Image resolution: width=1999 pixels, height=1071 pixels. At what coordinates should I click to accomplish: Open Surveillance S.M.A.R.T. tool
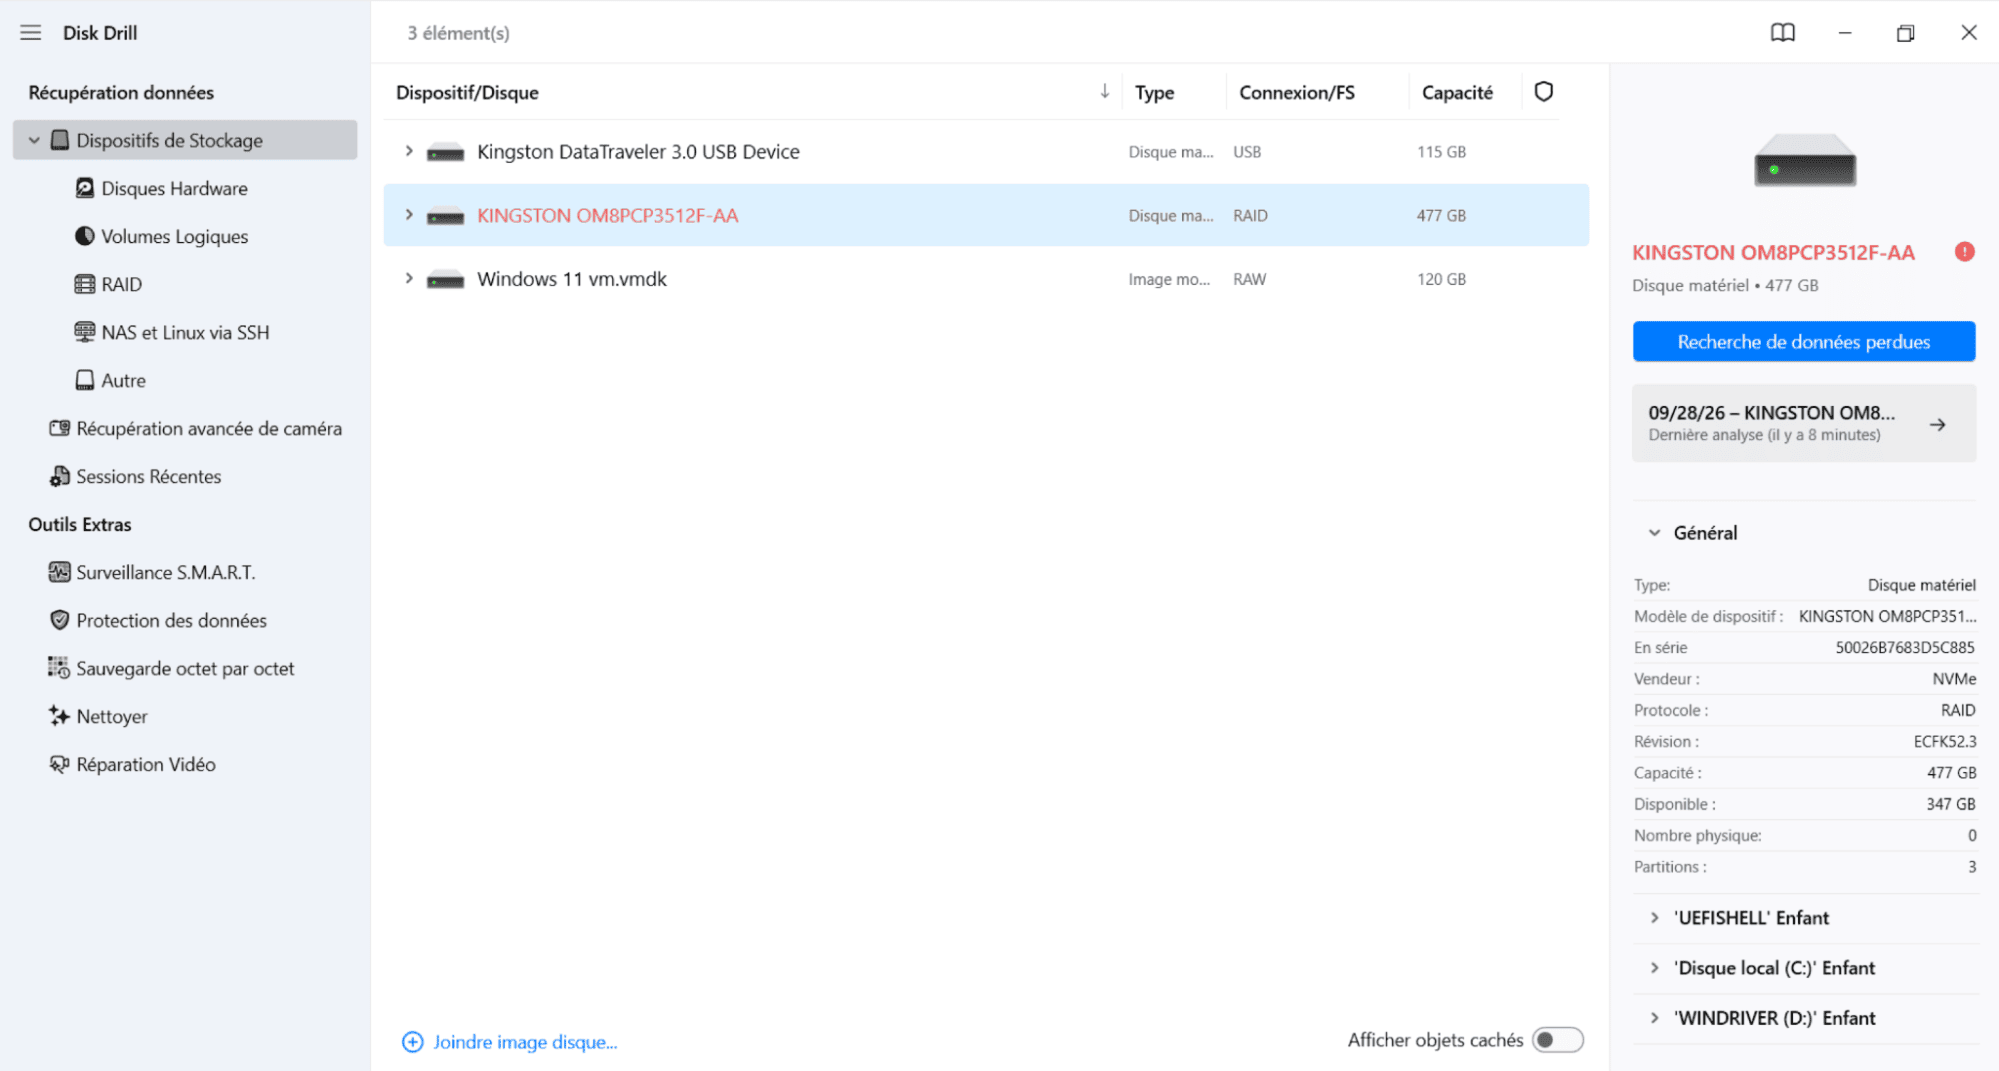coord(166,572)
